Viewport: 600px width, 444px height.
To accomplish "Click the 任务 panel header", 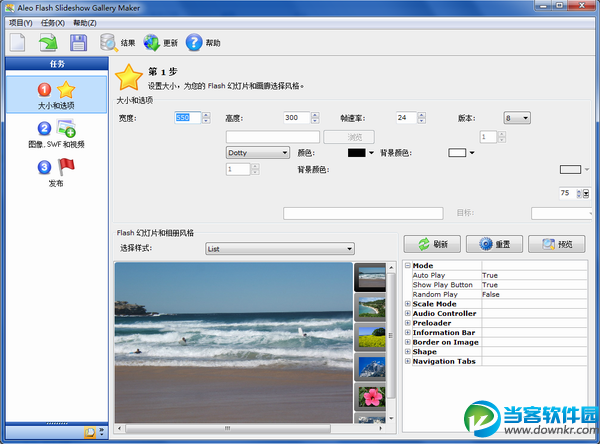I will point(57,64).
